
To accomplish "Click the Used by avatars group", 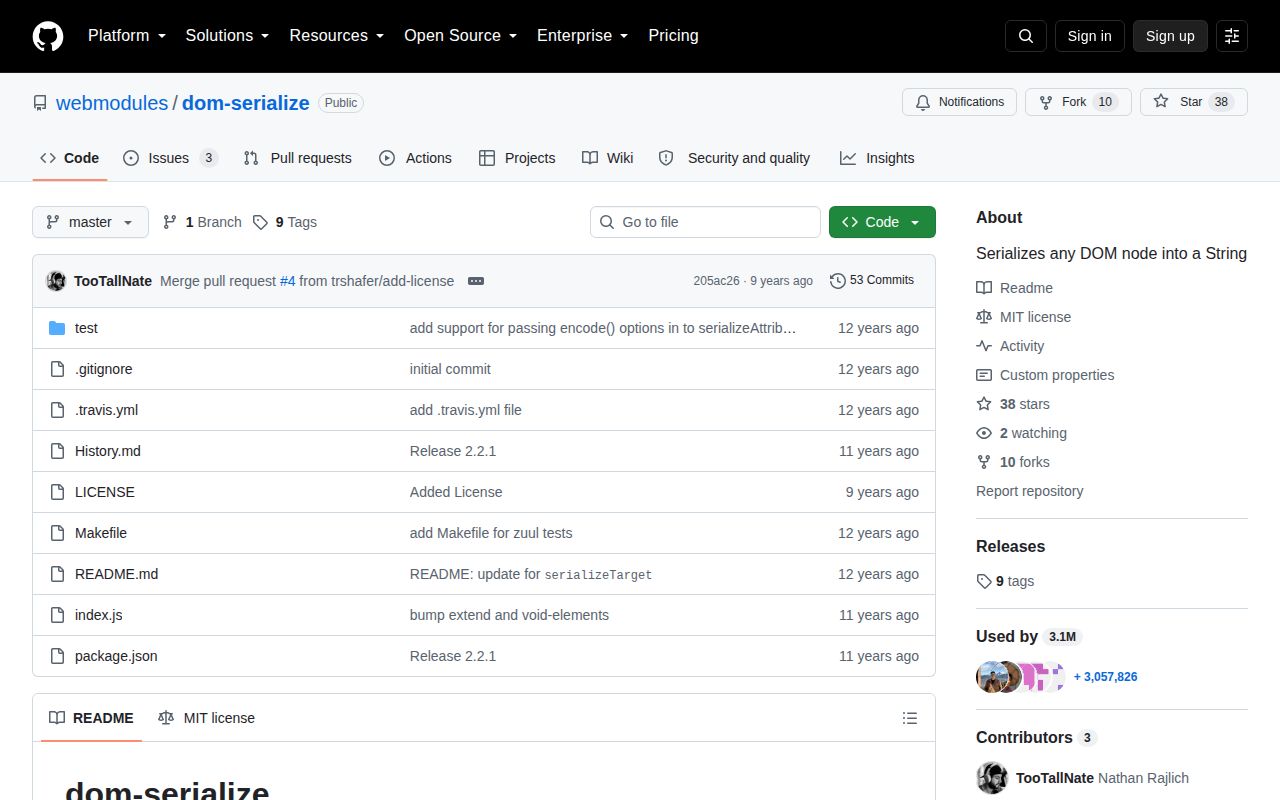I will pyautogui.click(x=1020, y=677).
